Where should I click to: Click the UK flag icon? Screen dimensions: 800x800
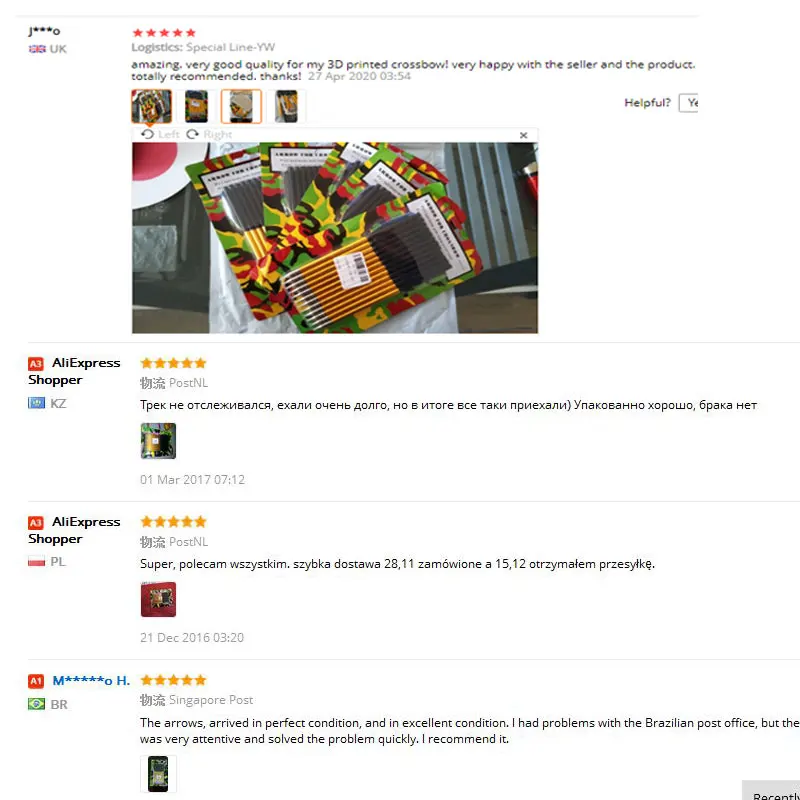coord(37,49)
